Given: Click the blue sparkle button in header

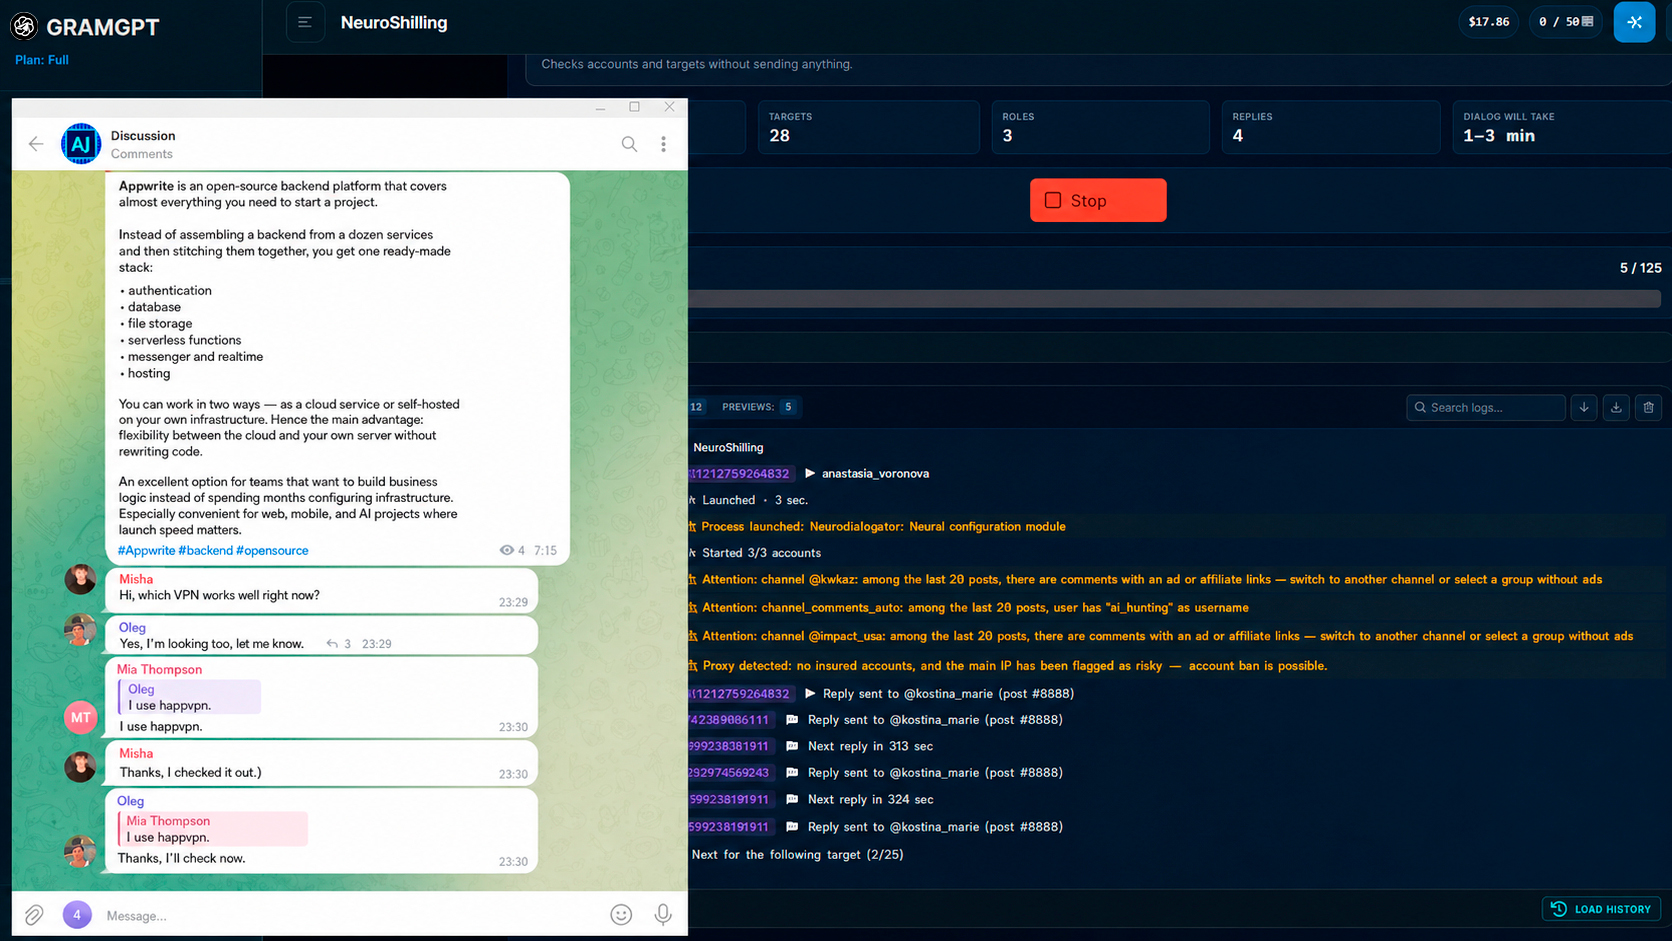Looking at the screenshot, I should [1634, 22].
